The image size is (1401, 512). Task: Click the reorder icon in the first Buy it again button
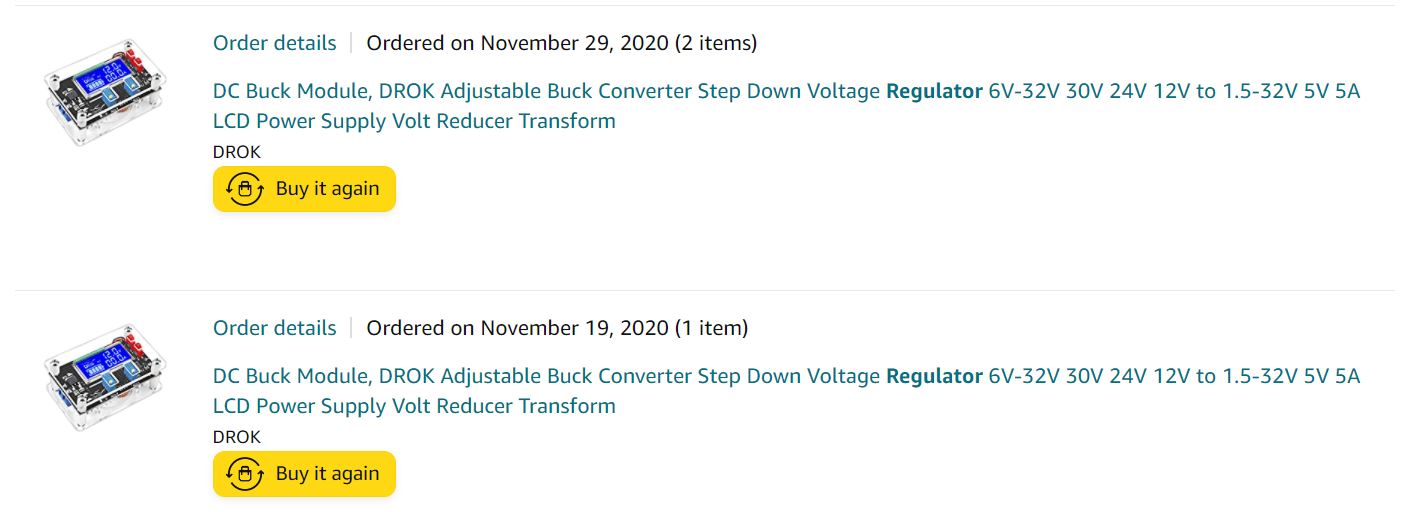244,189
